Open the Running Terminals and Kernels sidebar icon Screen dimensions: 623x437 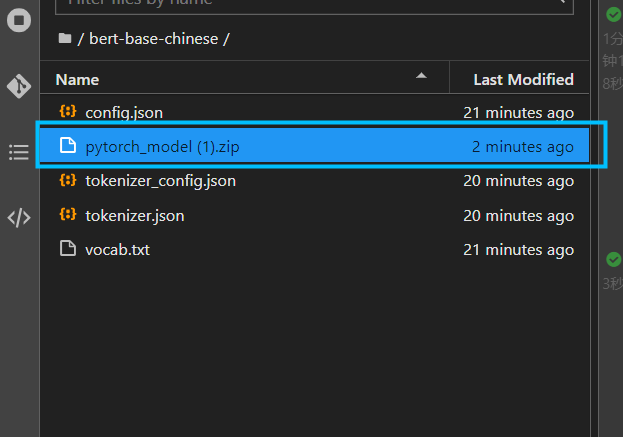[19, 20]
